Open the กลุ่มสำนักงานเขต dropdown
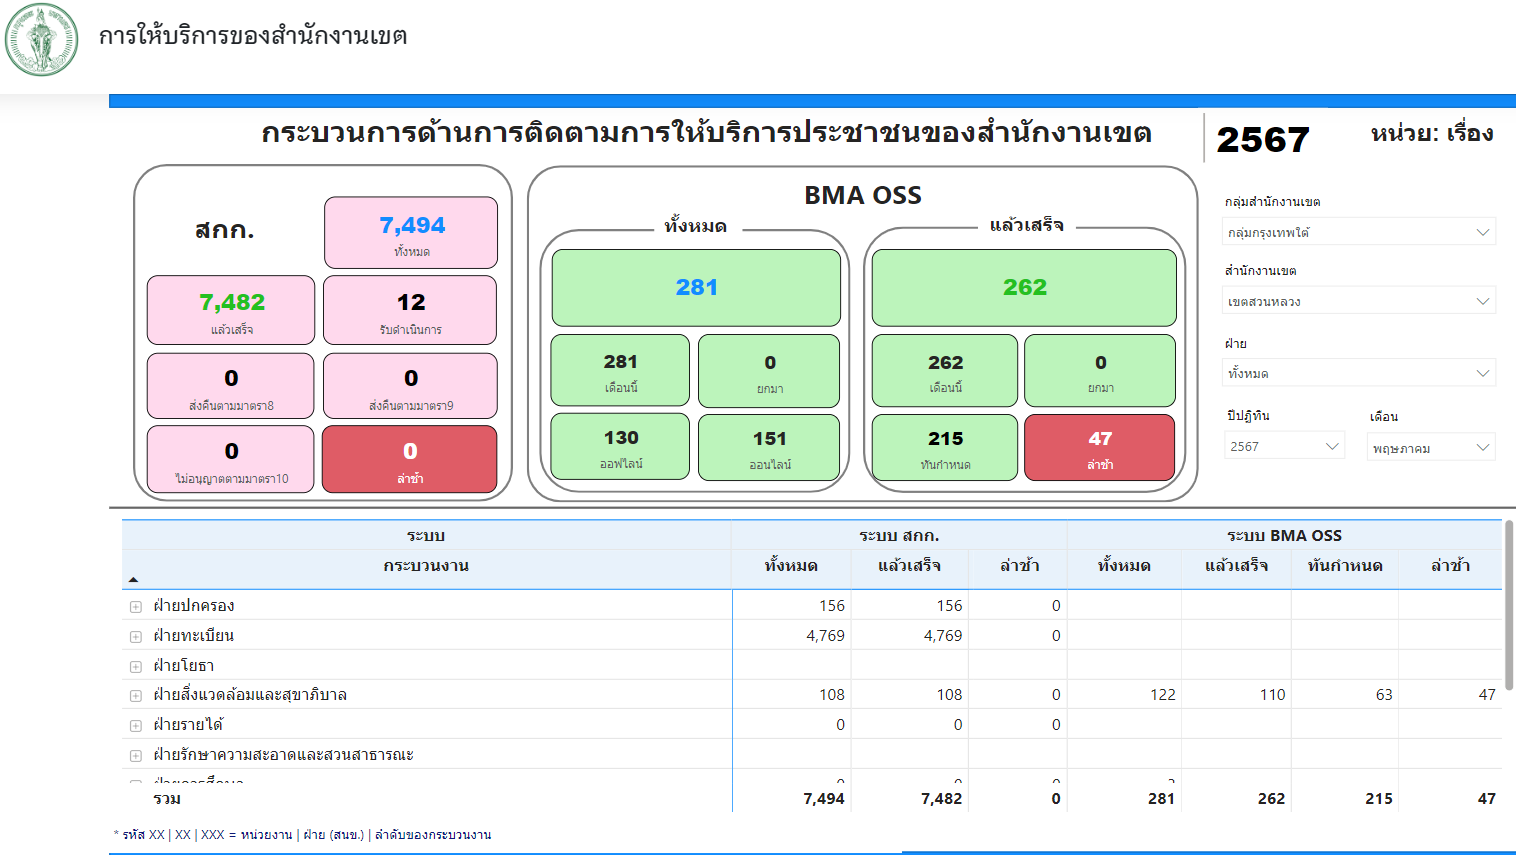The height and width of the screenshot is (855, 1516). tap(1359, 232)
